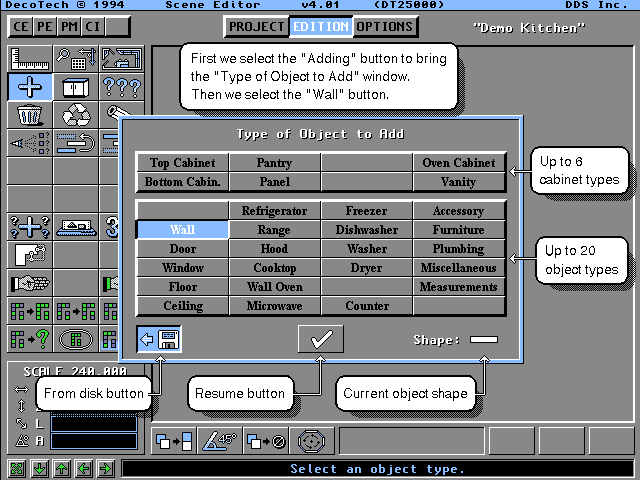Screen dimensions: 640x480
Task: Select the Microwave object type
Action: point(274,306)
